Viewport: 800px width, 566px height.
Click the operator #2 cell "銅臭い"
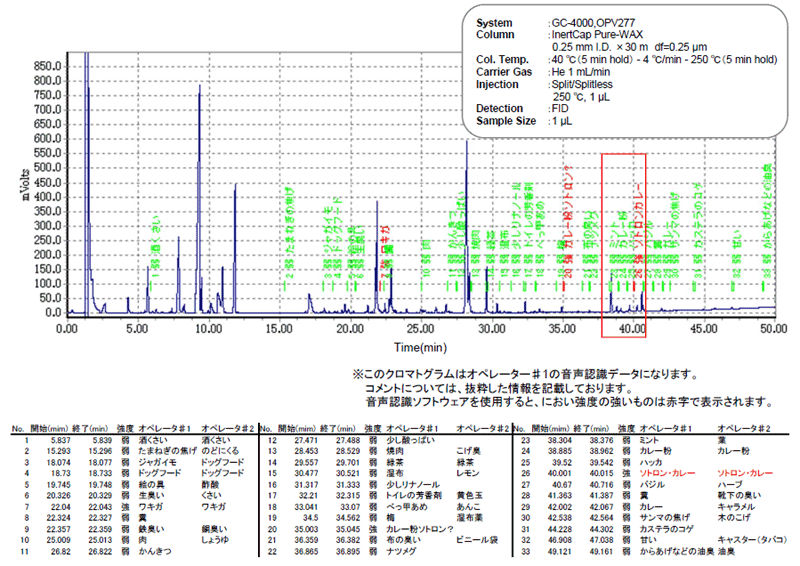click(x=214, y=529)
